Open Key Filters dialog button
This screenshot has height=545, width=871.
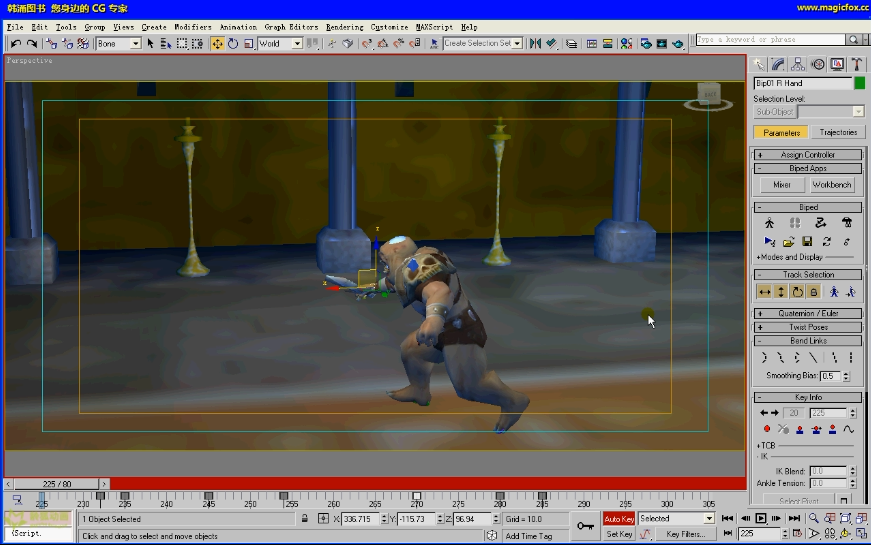click(x=685, y=534)
